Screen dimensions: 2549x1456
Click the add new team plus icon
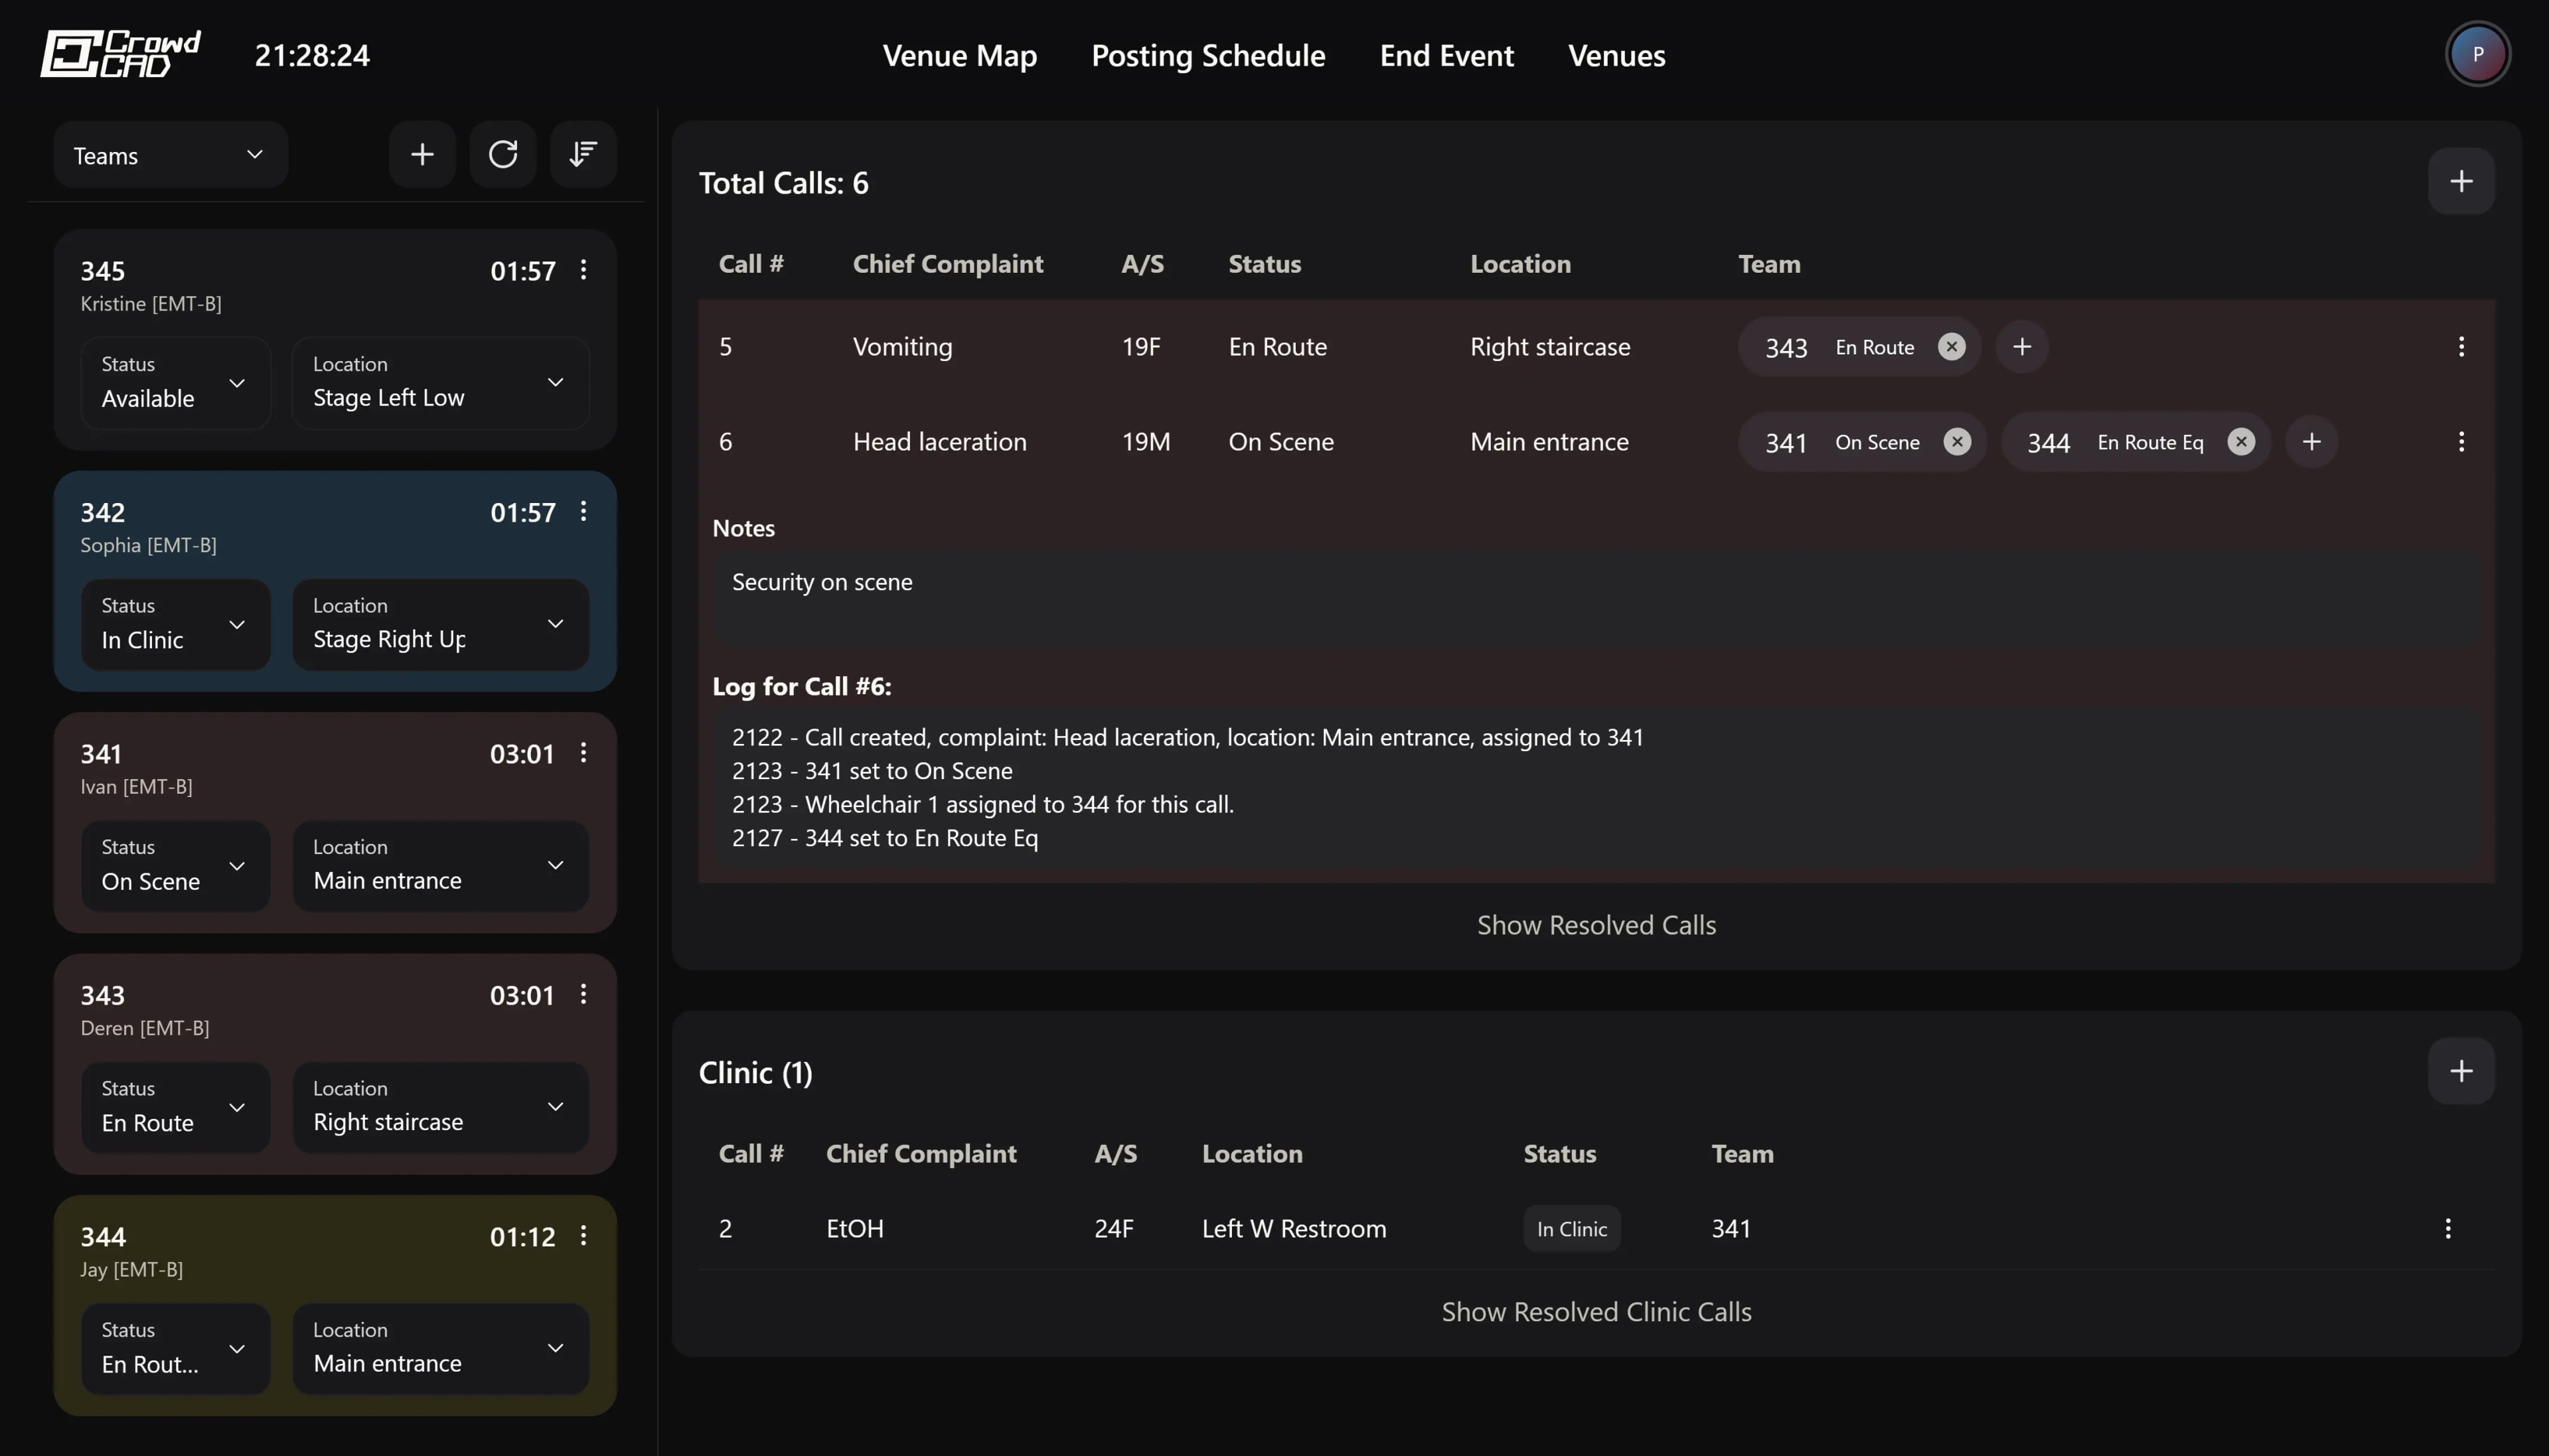tap(421, 154)
